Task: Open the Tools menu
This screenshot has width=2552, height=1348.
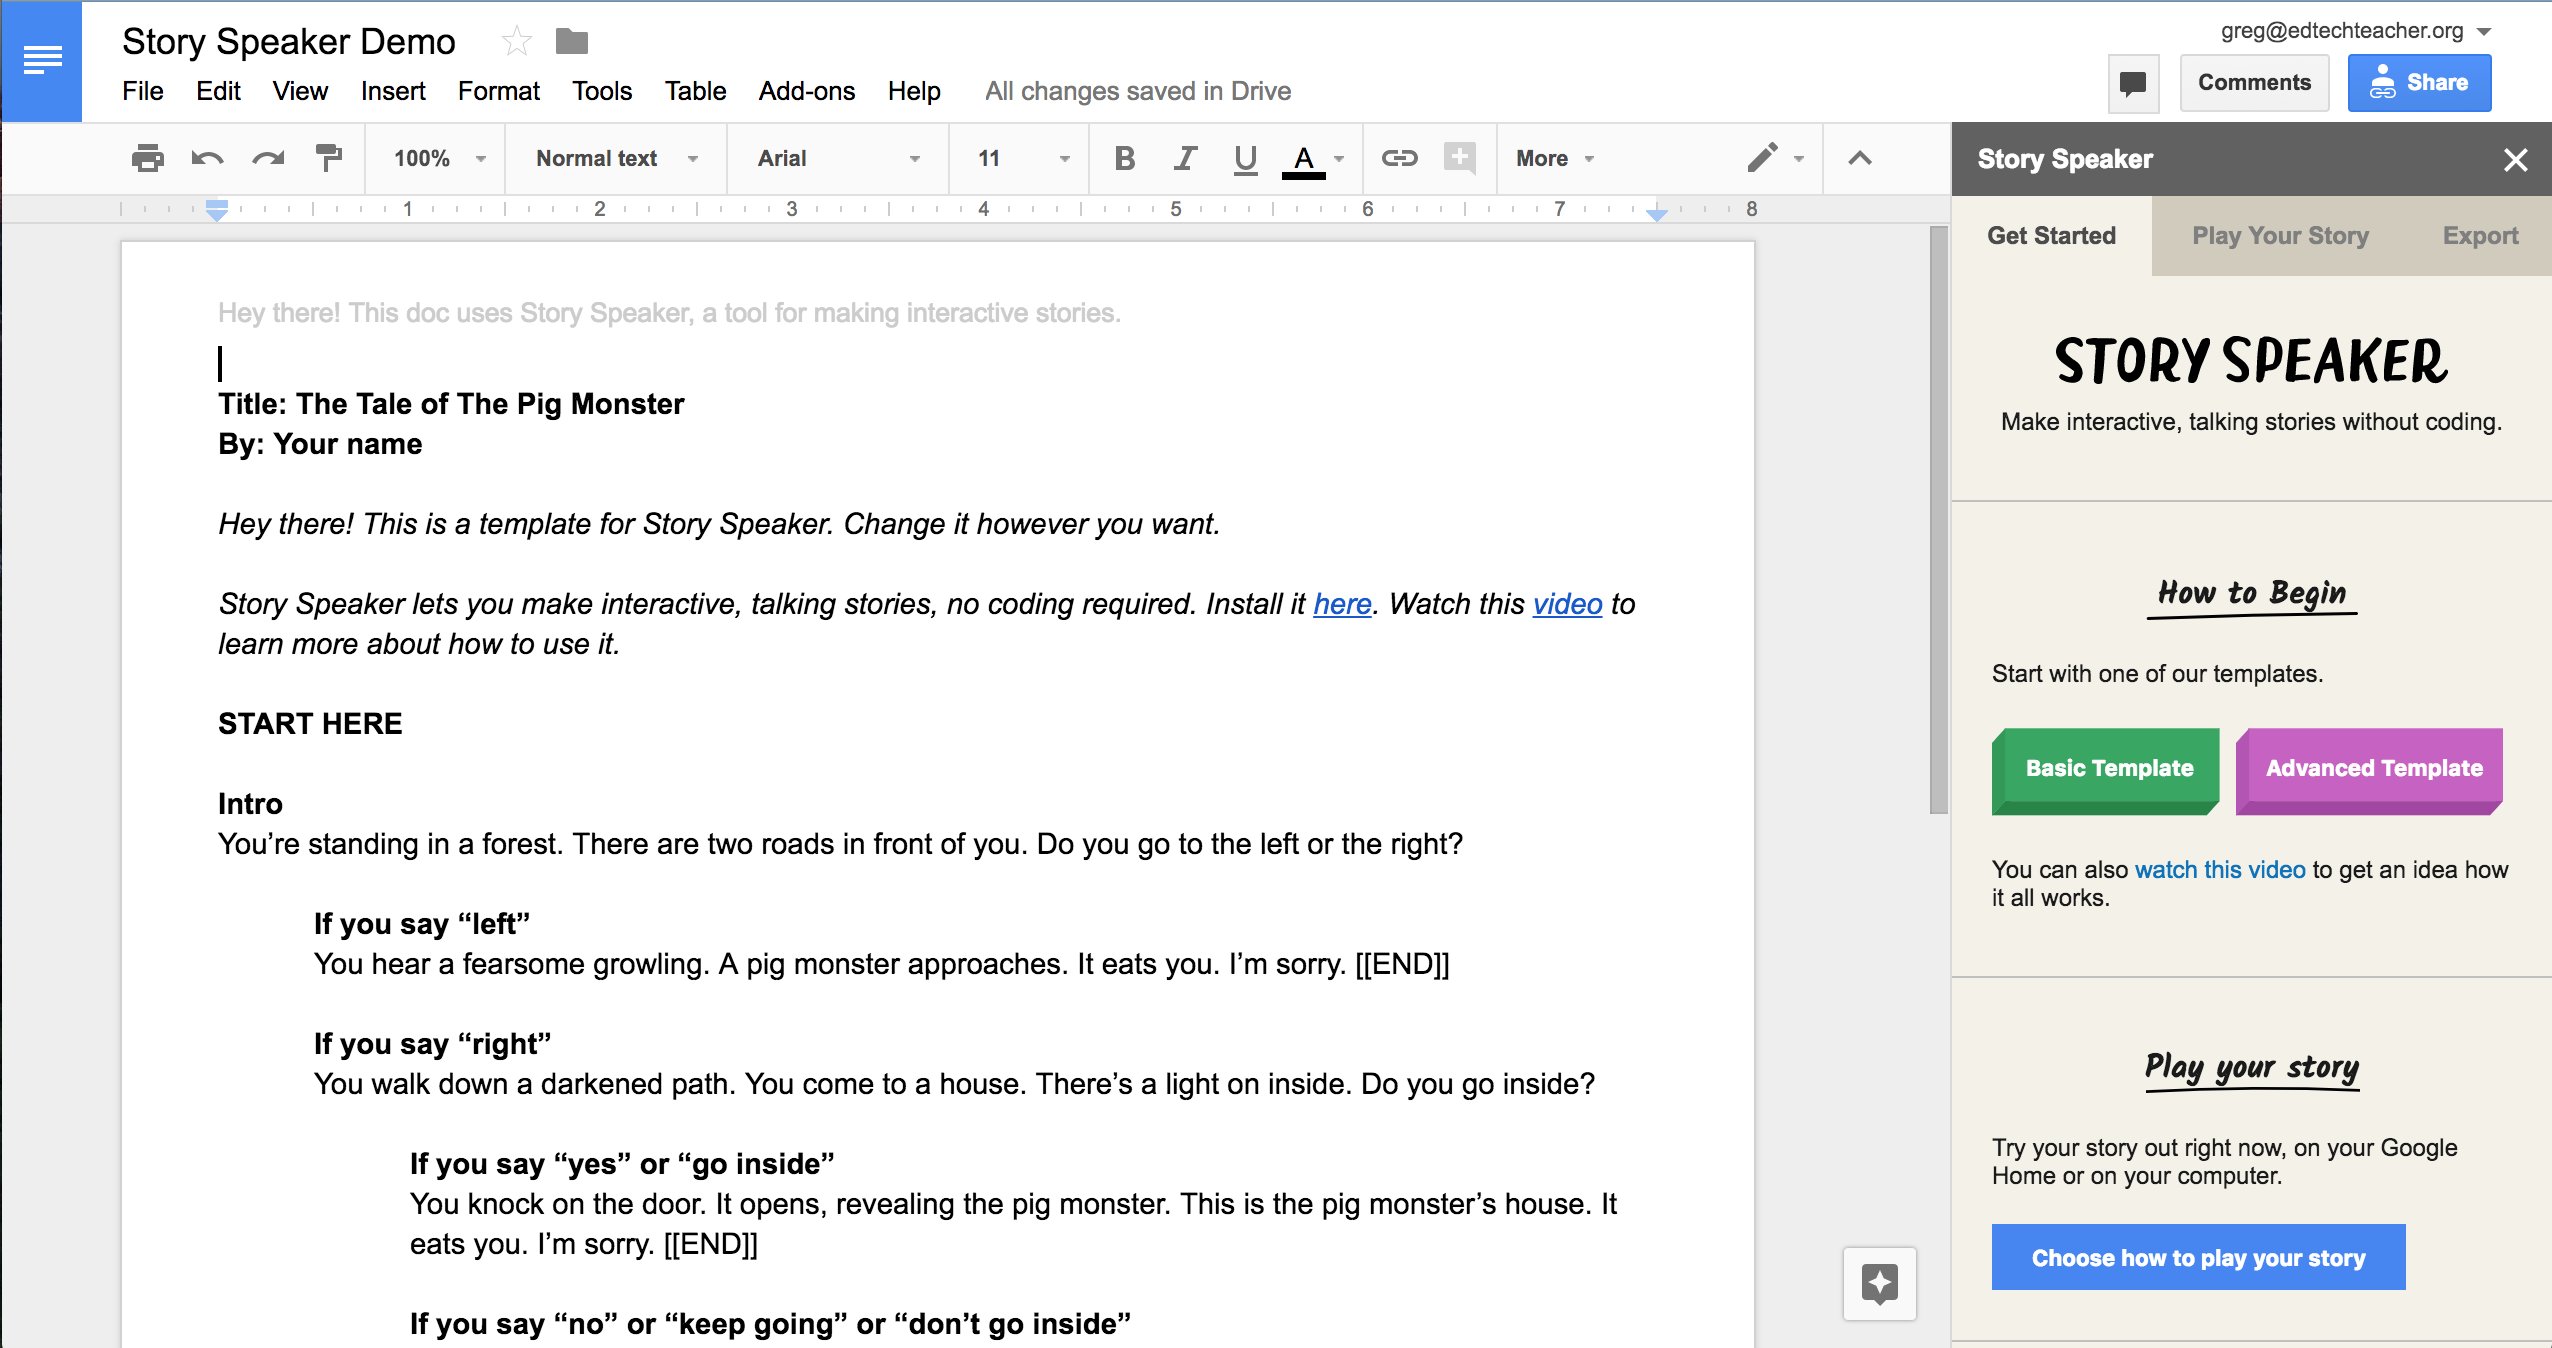Action: (x=602, y=91)
